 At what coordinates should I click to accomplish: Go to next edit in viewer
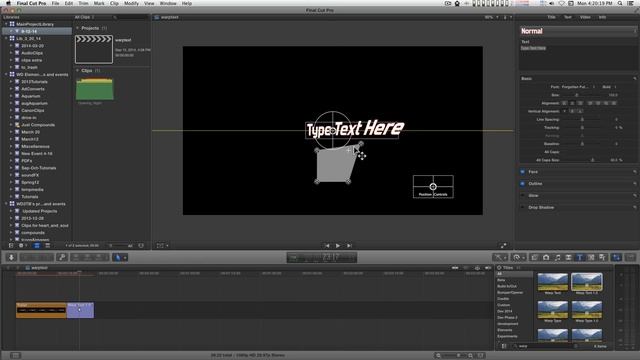click(x=349, y=246)
